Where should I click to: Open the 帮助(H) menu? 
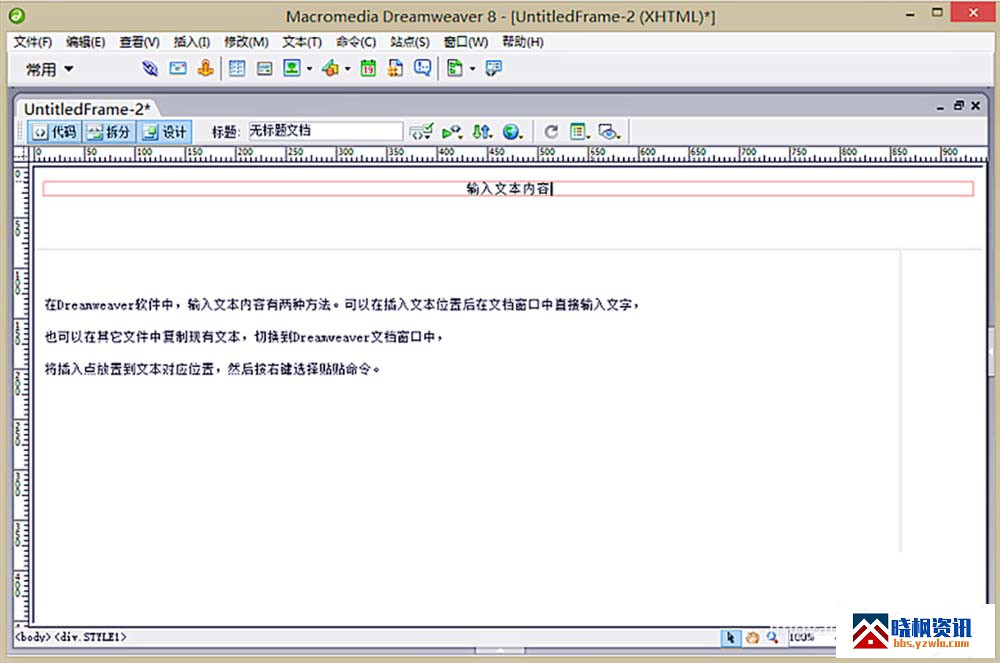(523, 42)
